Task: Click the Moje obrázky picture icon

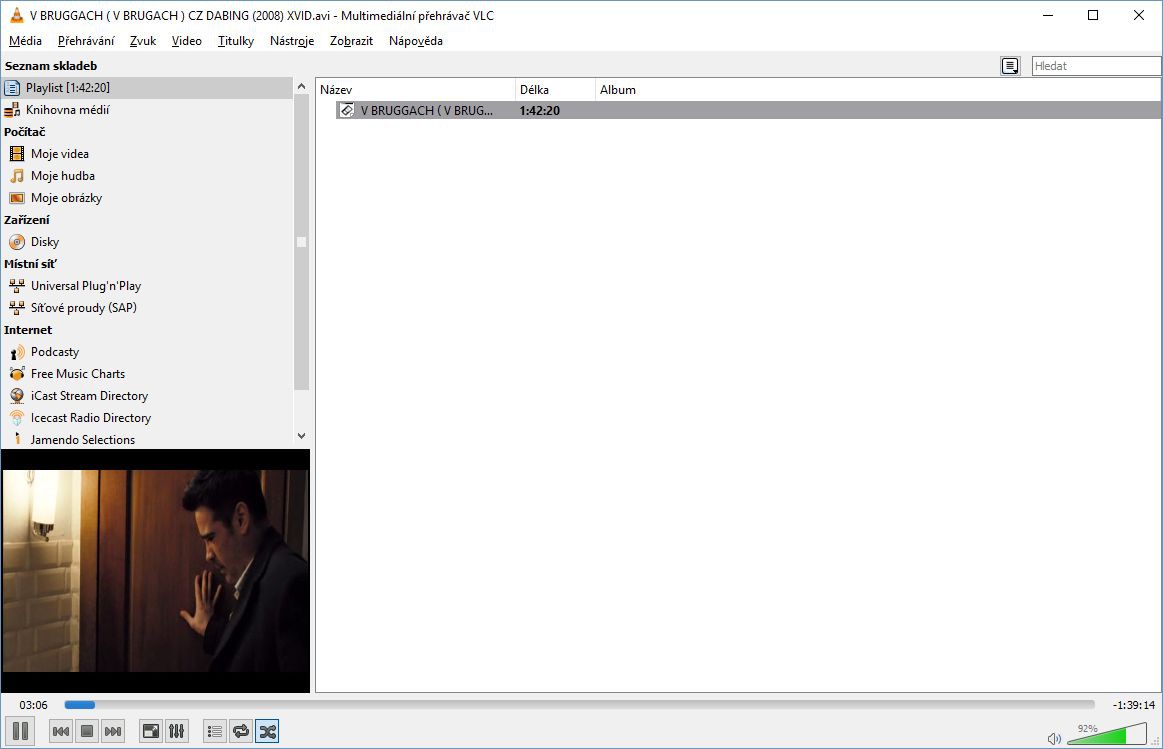Action: (x=16, y=198)
